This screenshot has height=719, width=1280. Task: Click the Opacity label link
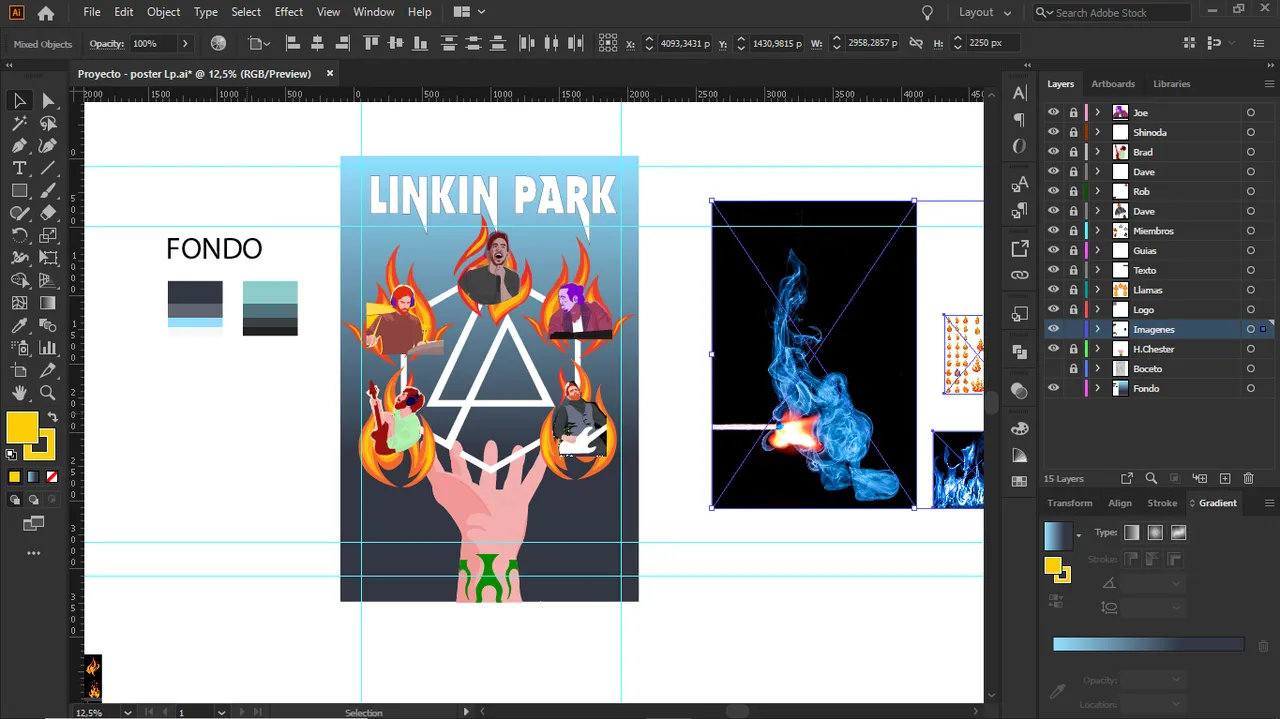coord(106,44)
